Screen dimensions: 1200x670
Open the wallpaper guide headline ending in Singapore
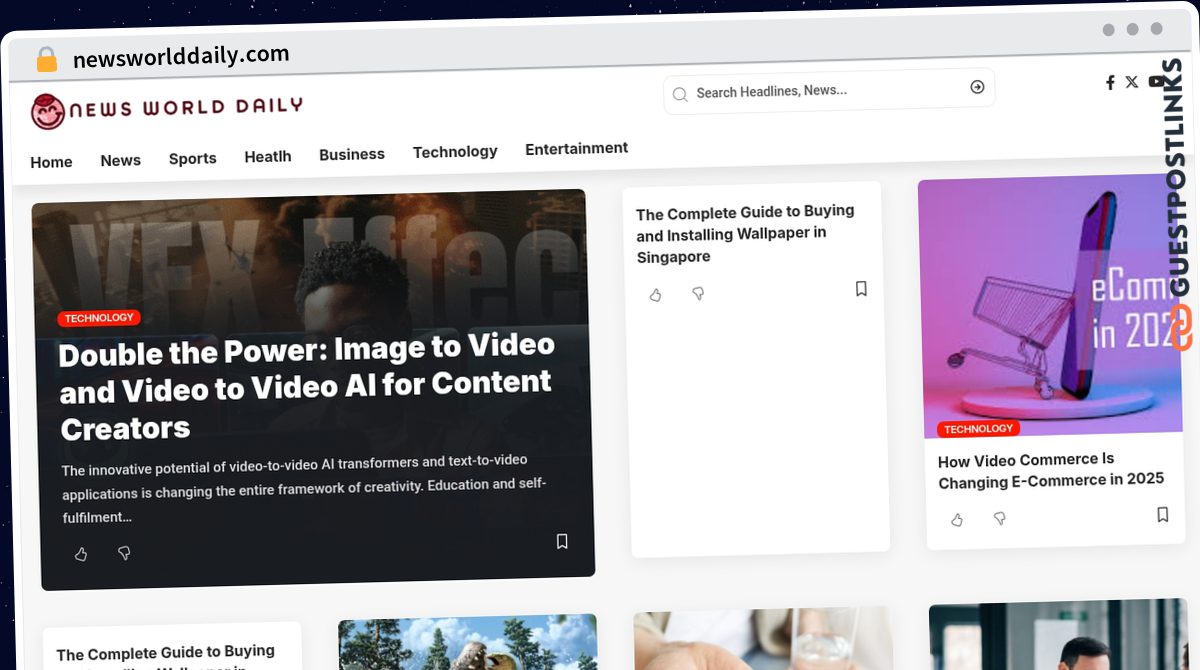(x=745, y=234)
